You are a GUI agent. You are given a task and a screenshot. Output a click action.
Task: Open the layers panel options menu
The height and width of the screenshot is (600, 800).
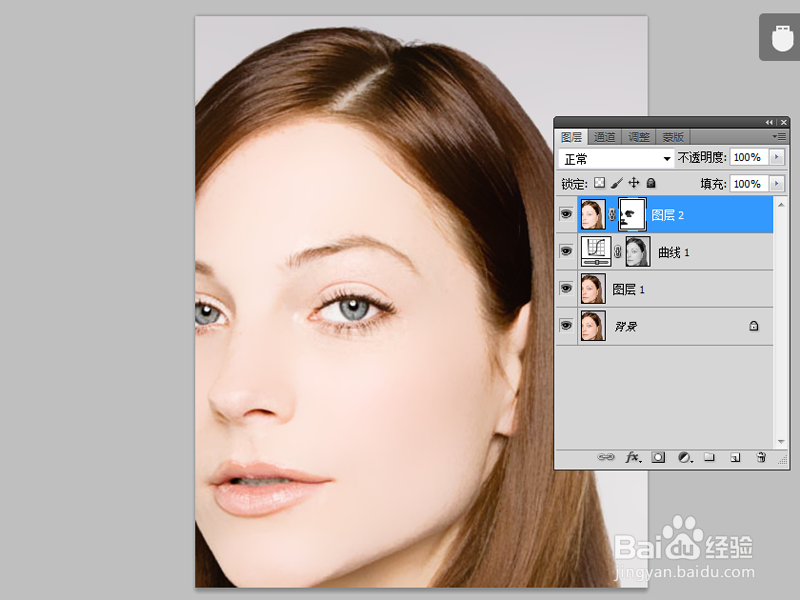coord(779,136)
